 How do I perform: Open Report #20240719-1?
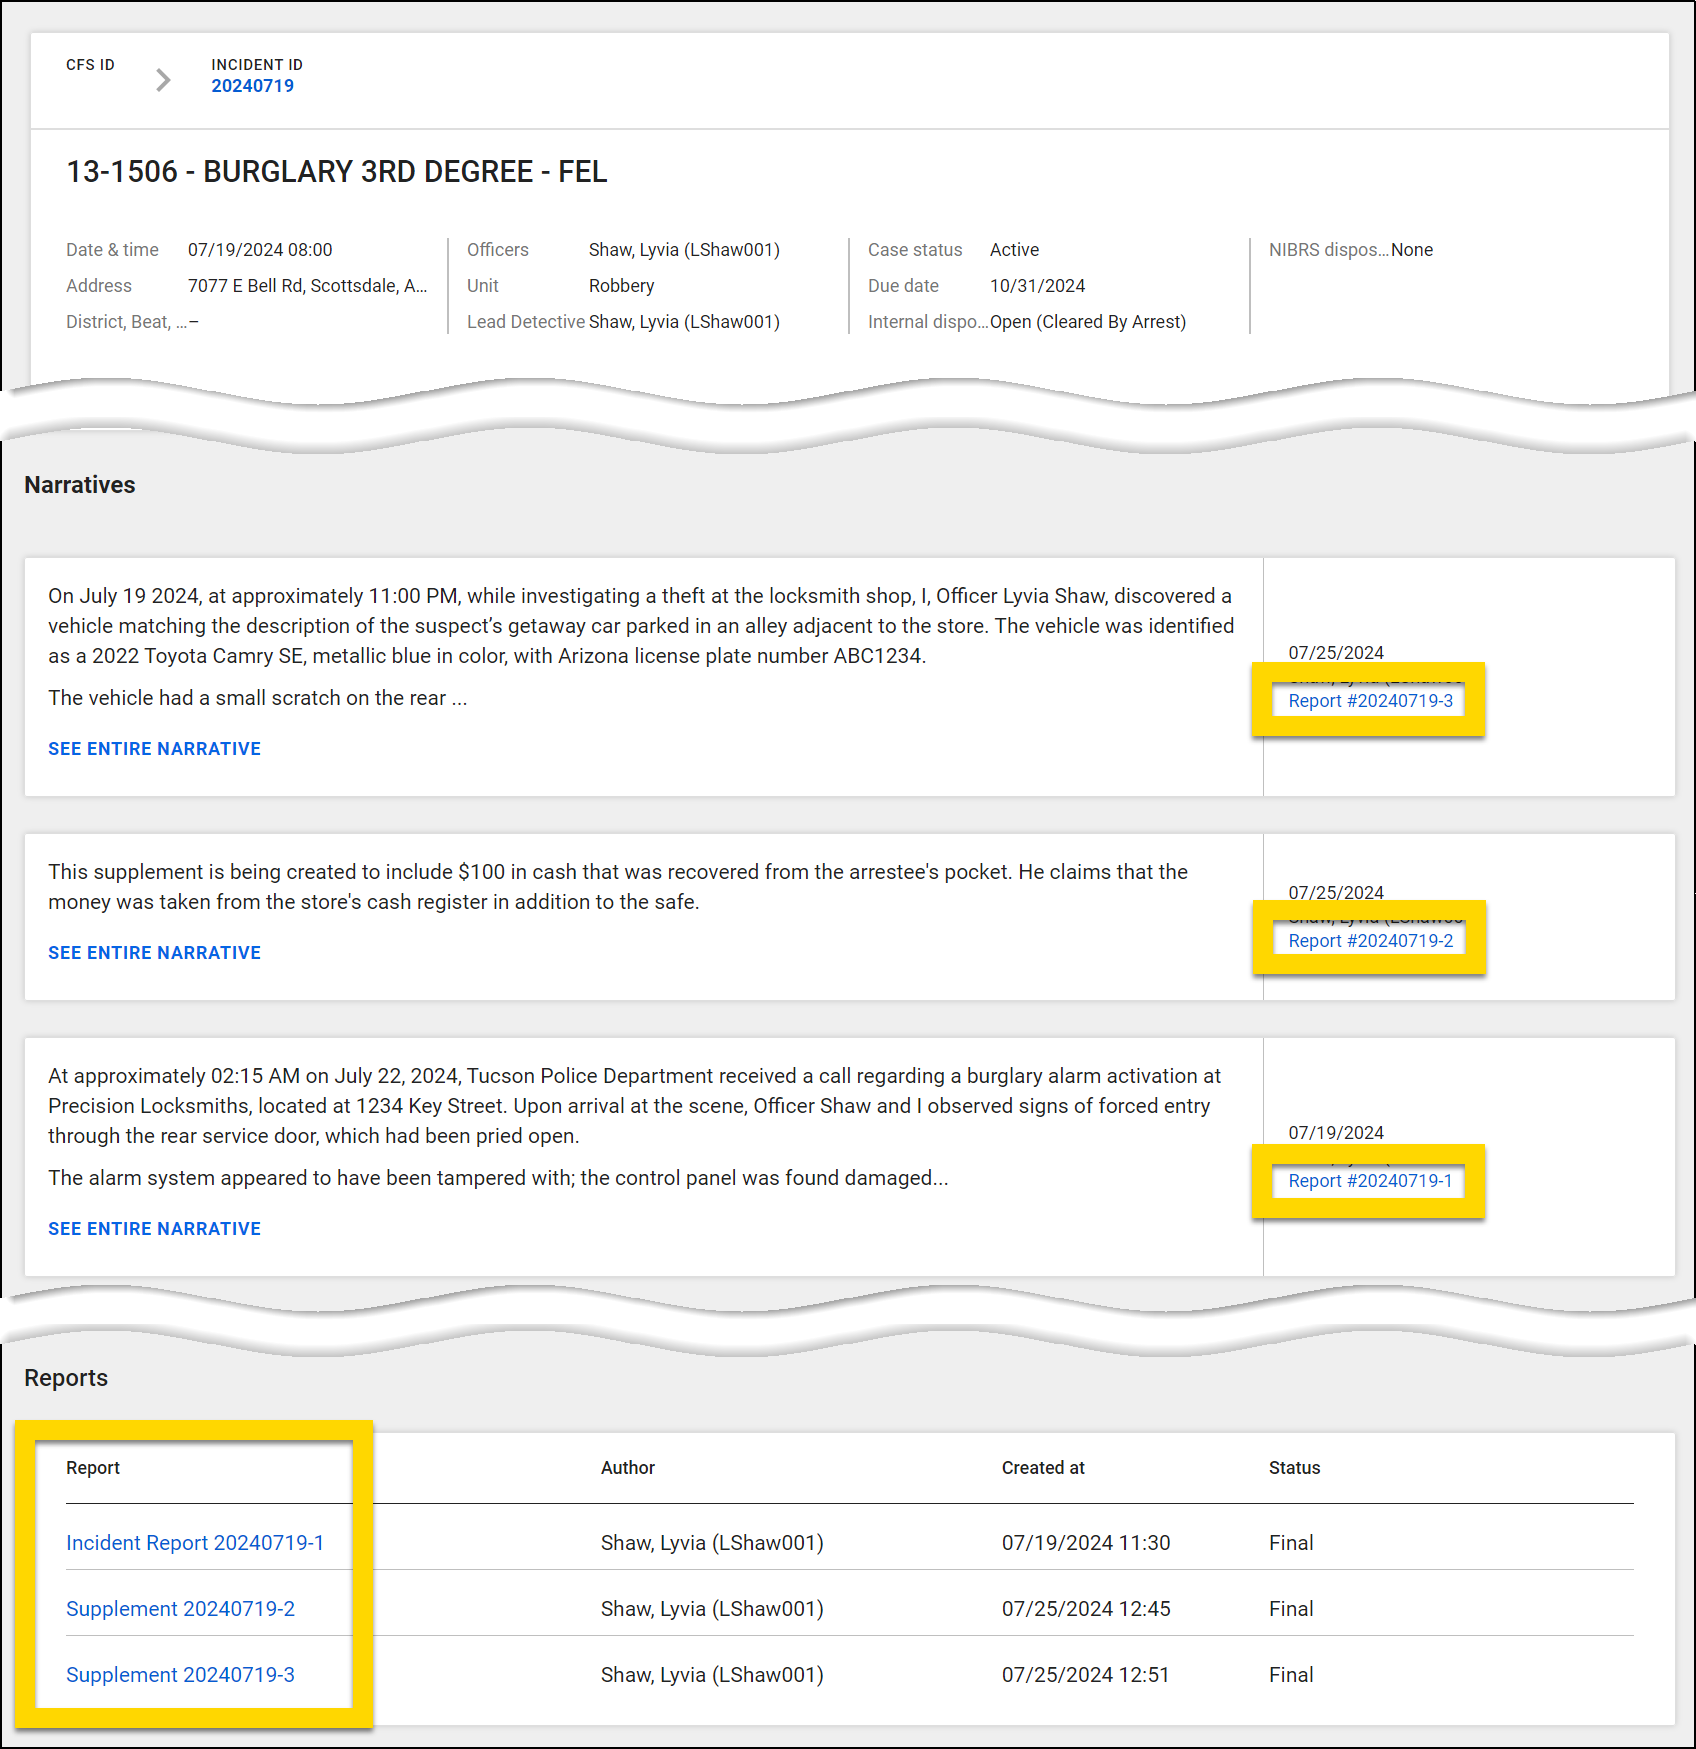(1370, 1180)
